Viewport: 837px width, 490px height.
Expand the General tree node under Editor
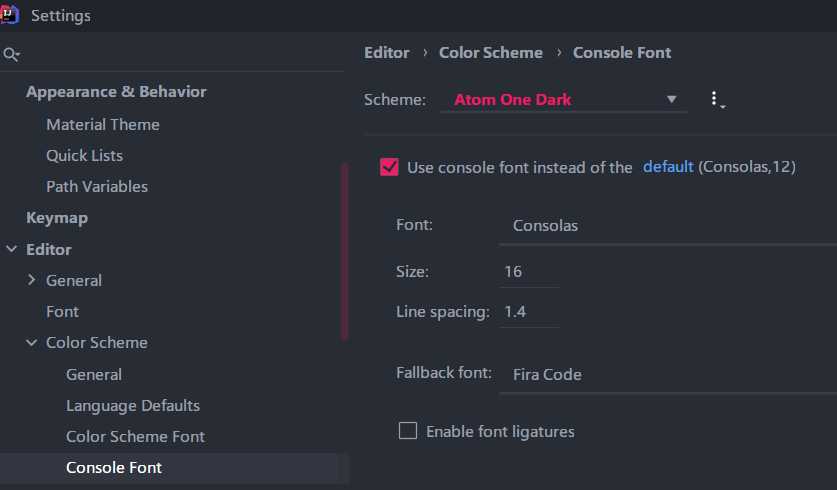32,280
